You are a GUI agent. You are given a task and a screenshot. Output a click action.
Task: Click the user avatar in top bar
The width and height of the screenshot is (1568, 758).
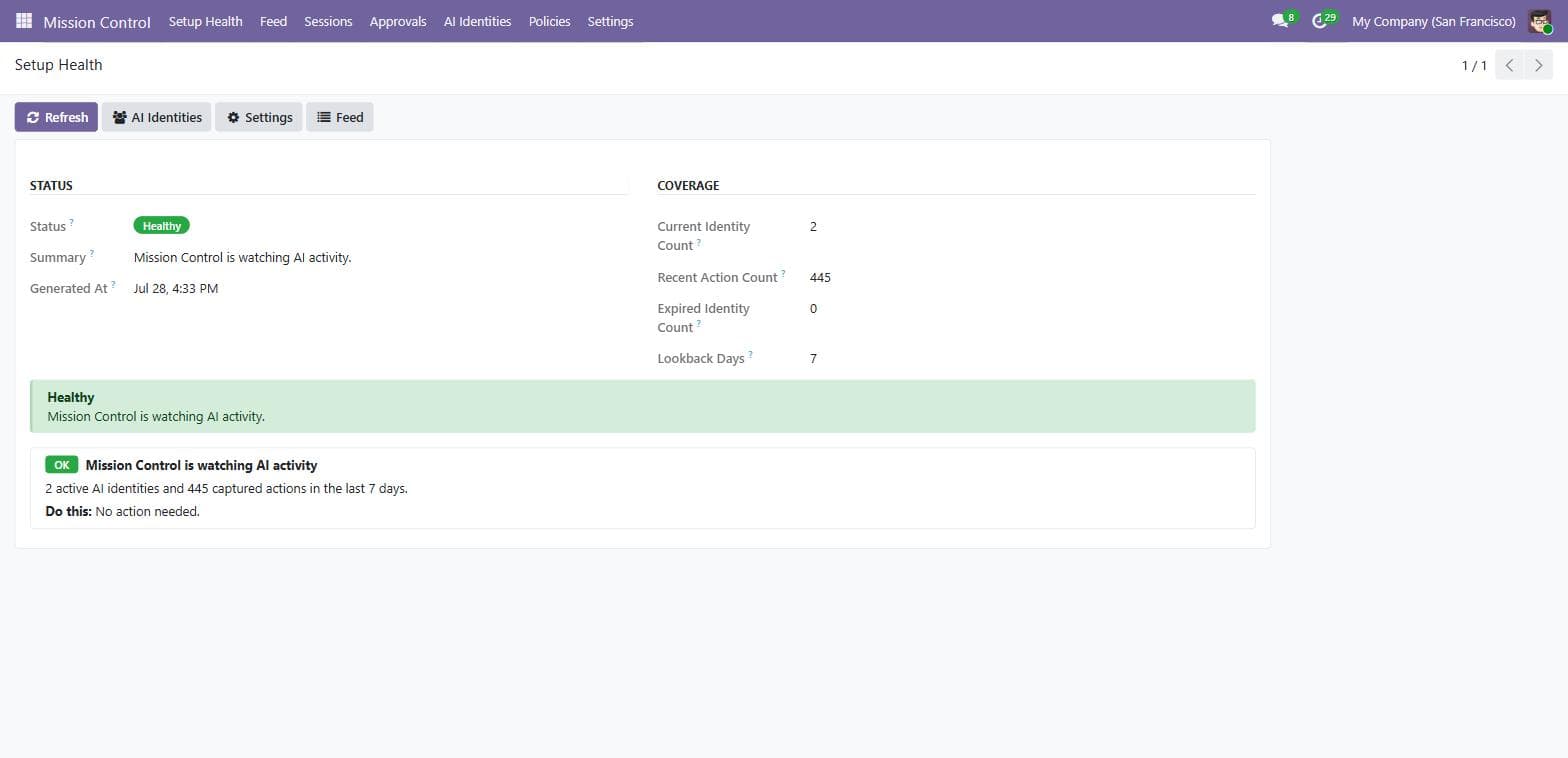tap(1540, 21)
